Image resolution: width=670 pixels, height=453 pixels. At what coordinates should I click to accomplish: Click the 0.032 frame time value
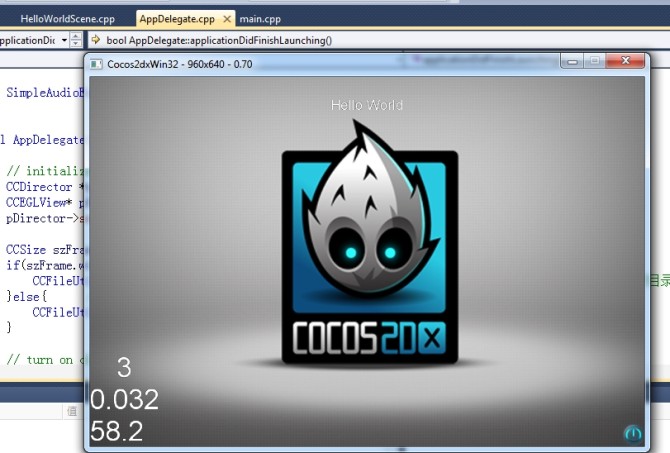124,400
